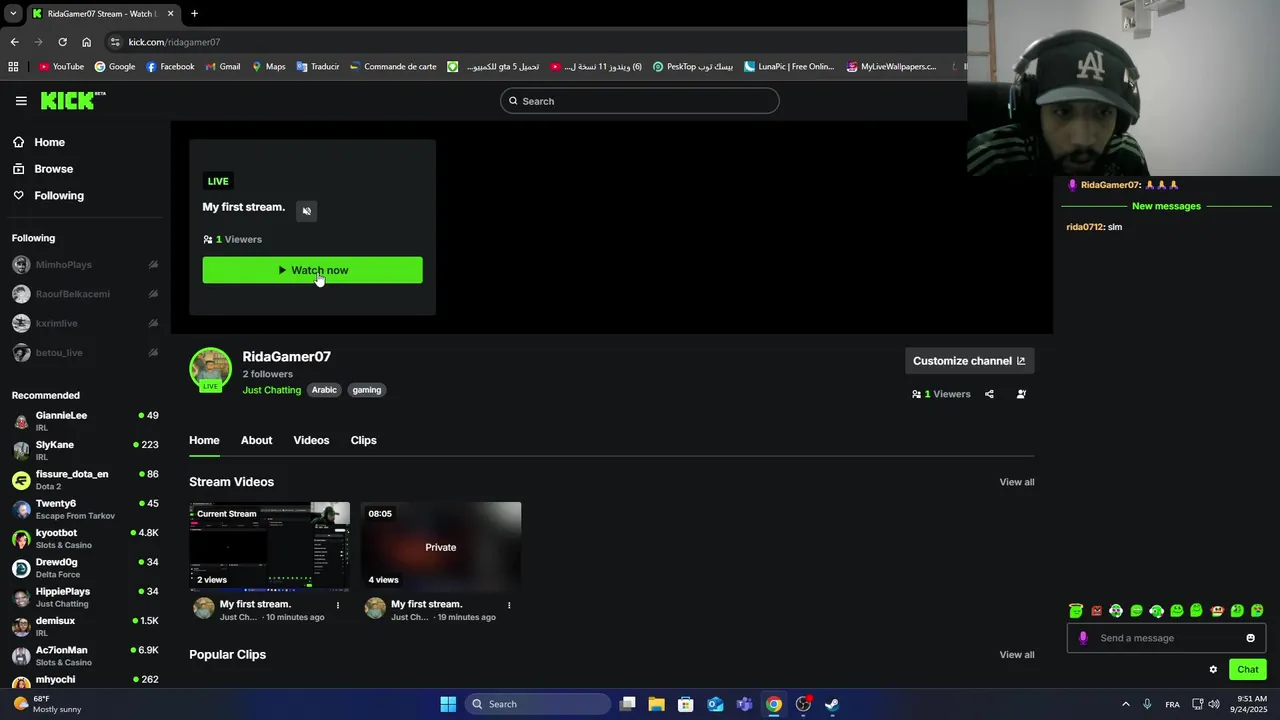Open chat settings gear

point(1213,670)
